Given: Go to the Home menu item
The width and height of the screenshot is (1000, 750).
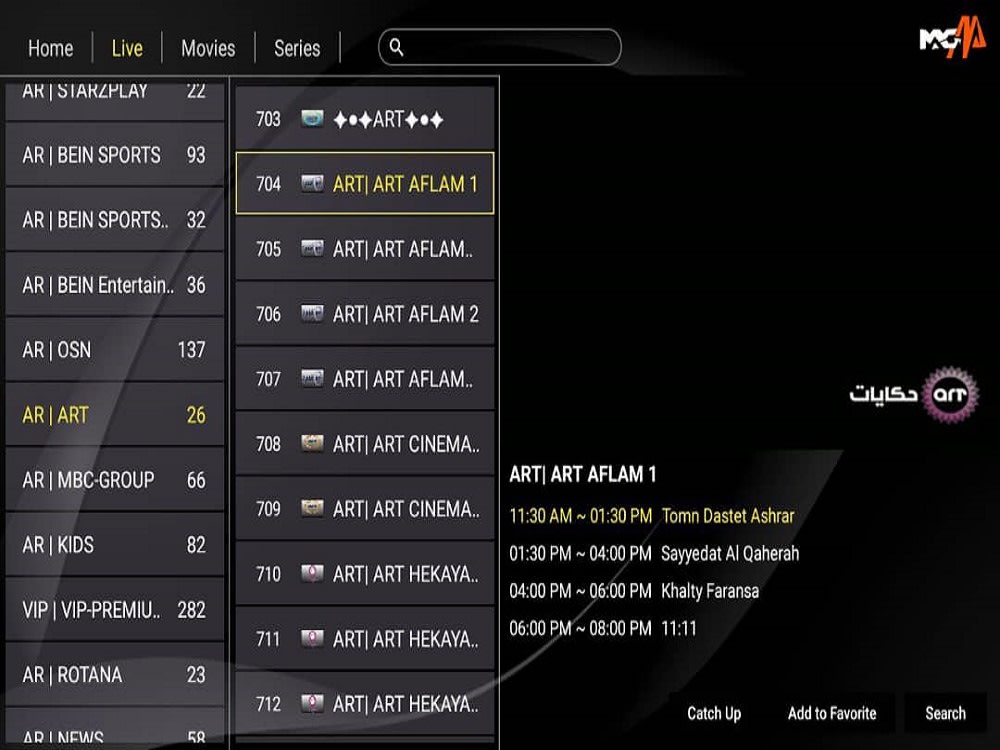Looking at the screenshot, I should pos(50,47).
